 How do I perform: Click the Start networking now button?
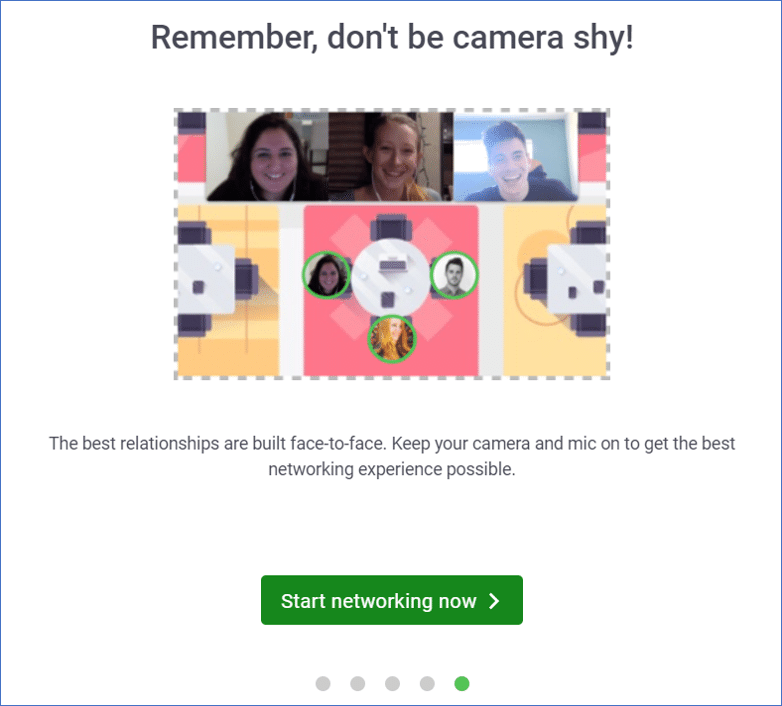(391, 600)
